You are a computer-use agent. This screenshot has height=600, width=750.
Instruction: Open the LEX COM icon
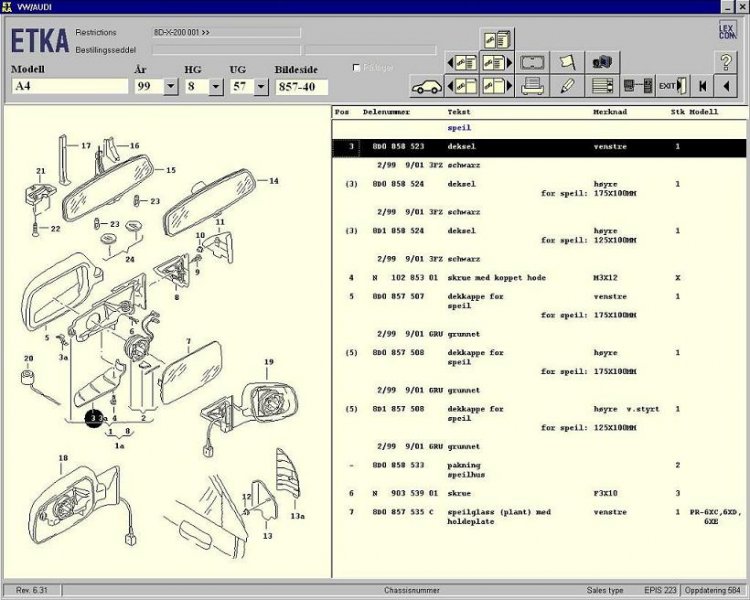click(x=727, y=31)
